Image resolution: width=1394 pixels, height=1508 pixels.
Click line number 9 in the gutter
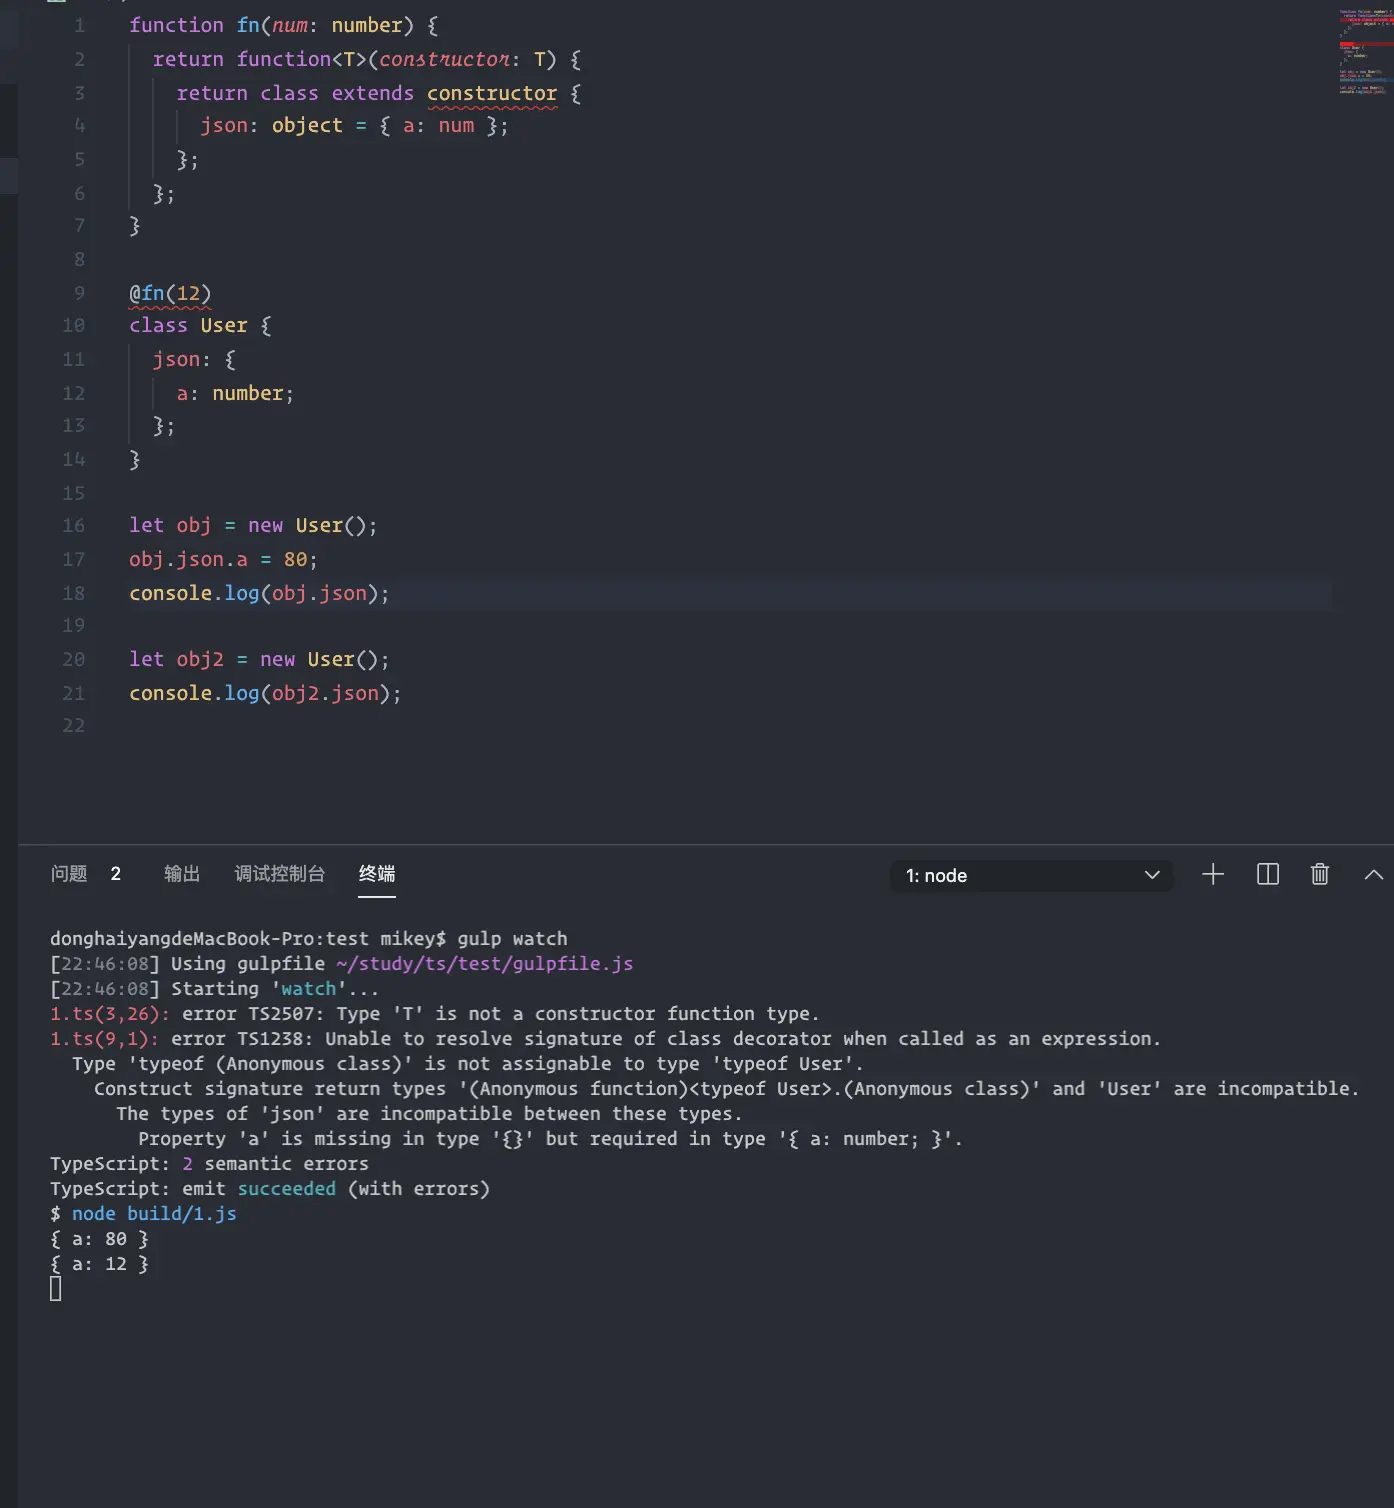80,293
